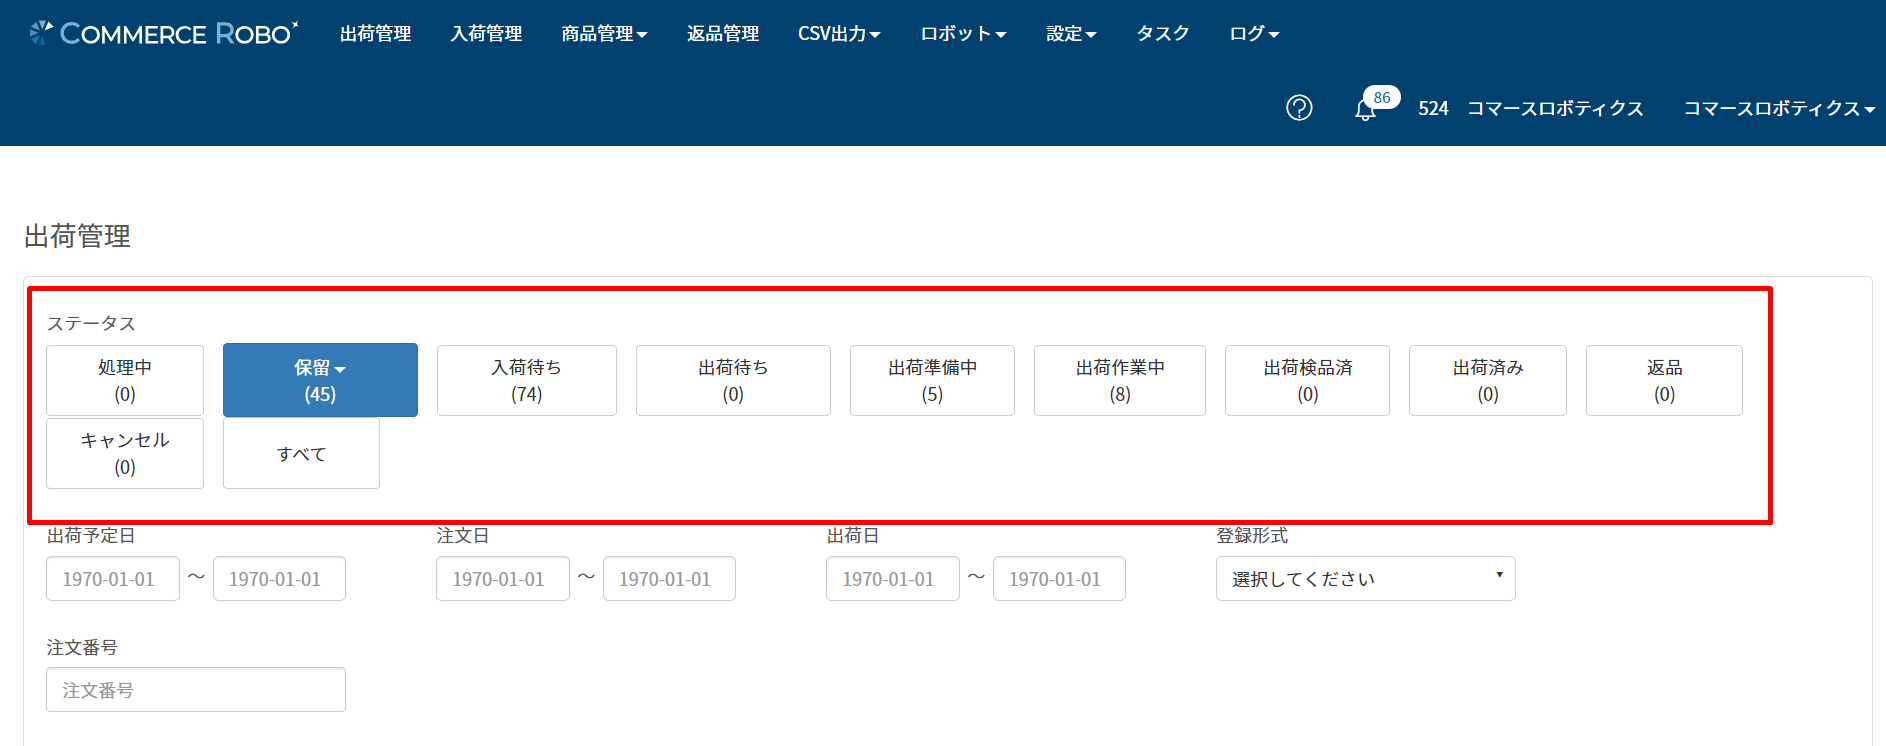The width and height of the screenshot is (1886, 746).
Task: Filter by 出荷作業中 (8) status
Action: coord(1120,380)
